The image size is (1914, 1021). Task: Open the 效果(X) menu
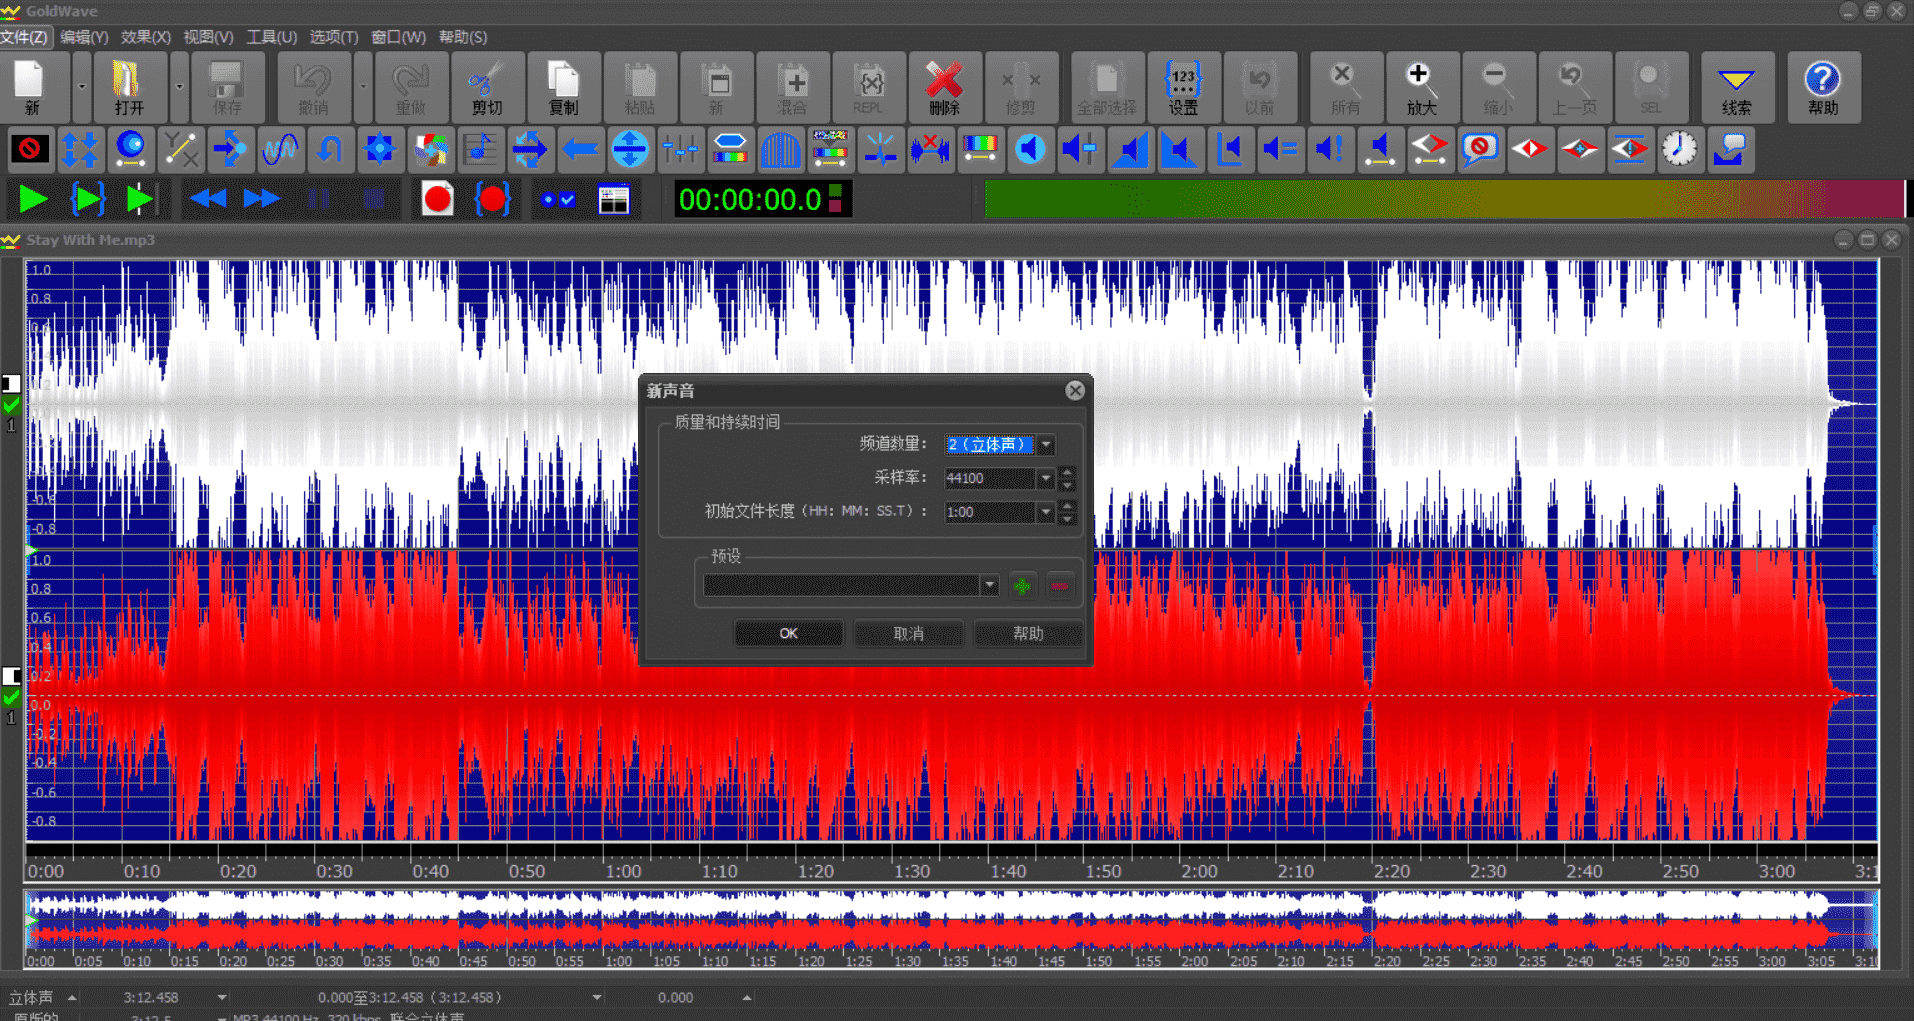click(145, 37)
